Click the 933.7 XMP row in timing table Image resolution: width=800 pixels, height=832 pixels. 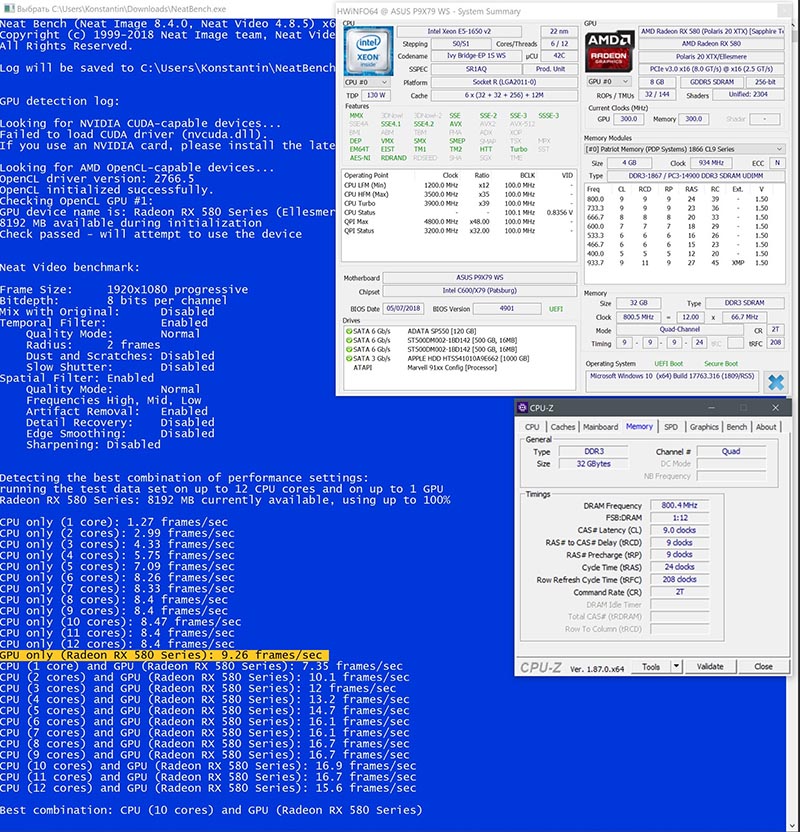[x=684, y=263]
